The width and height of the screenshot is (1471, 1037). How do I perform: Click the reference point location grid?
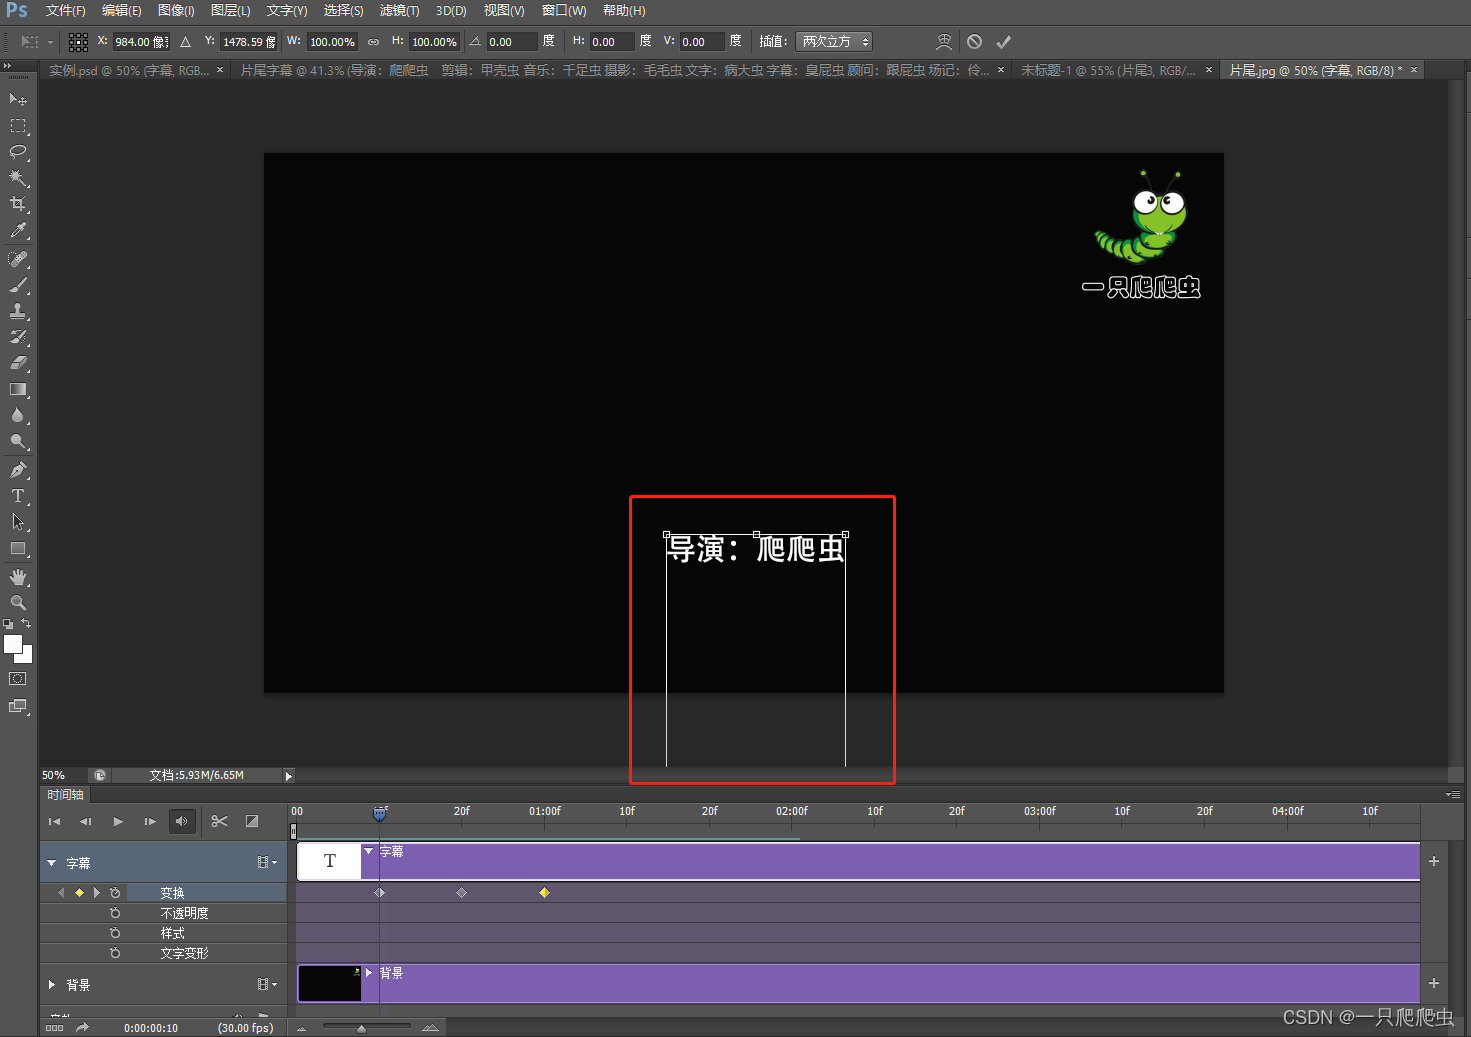tap(78, 42)
